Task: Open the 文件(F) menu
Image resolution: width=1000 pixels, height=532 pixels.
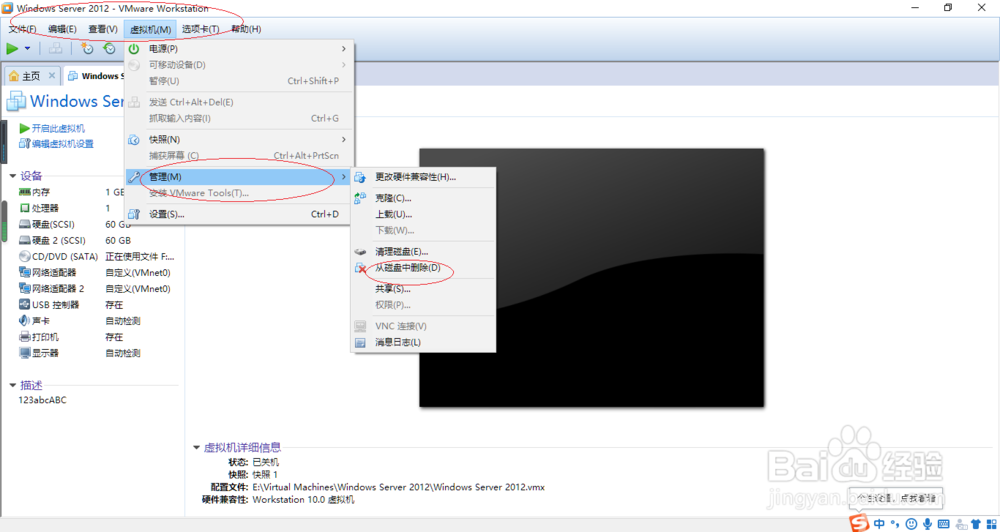Action: click(22, 29)
